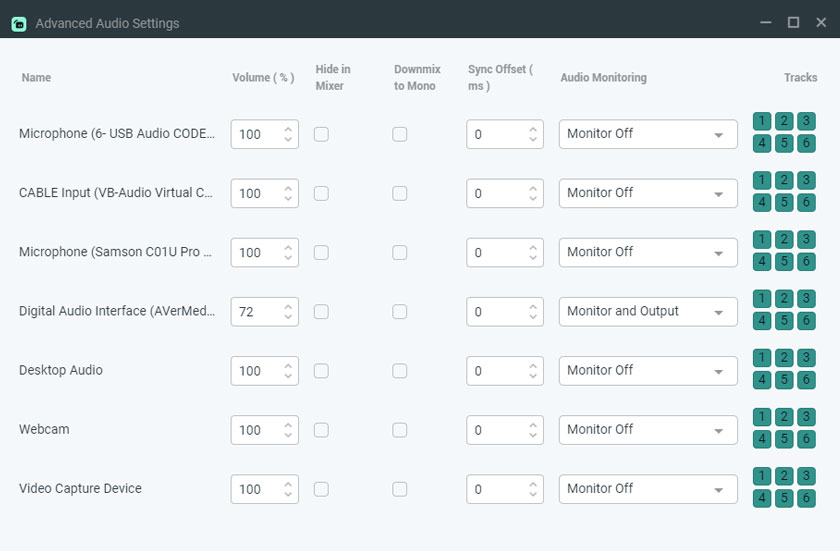Check Downmix to Mono for Digital Audio Interface

400,312
